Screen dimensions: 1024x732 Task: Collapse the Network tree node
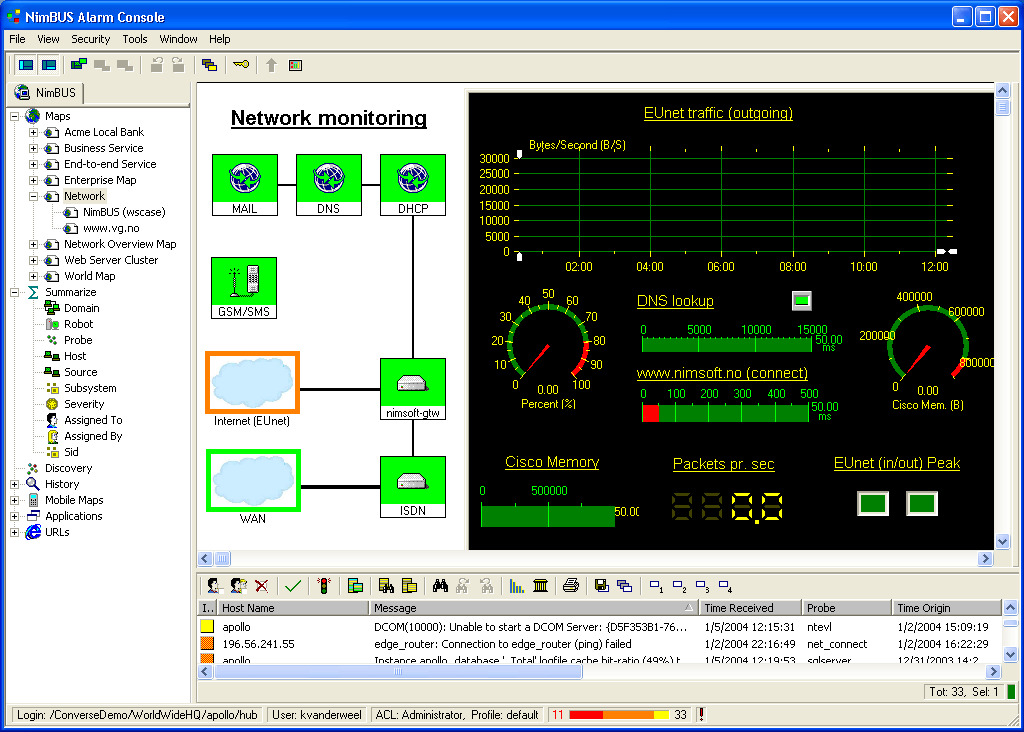[33, 197]
